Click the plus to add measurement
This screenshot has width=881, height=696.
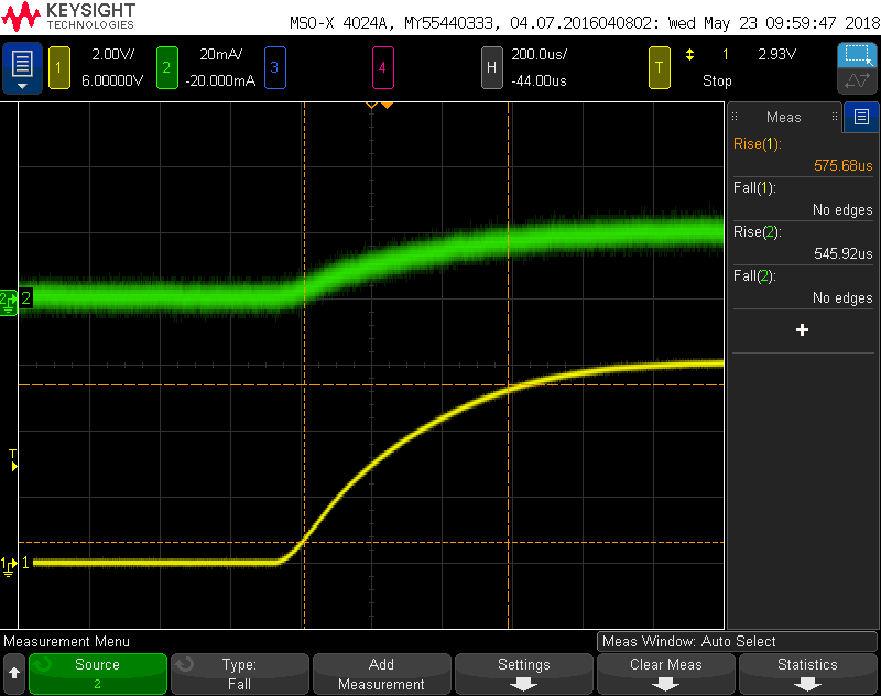pyautogui.click(x=802, y=330)
